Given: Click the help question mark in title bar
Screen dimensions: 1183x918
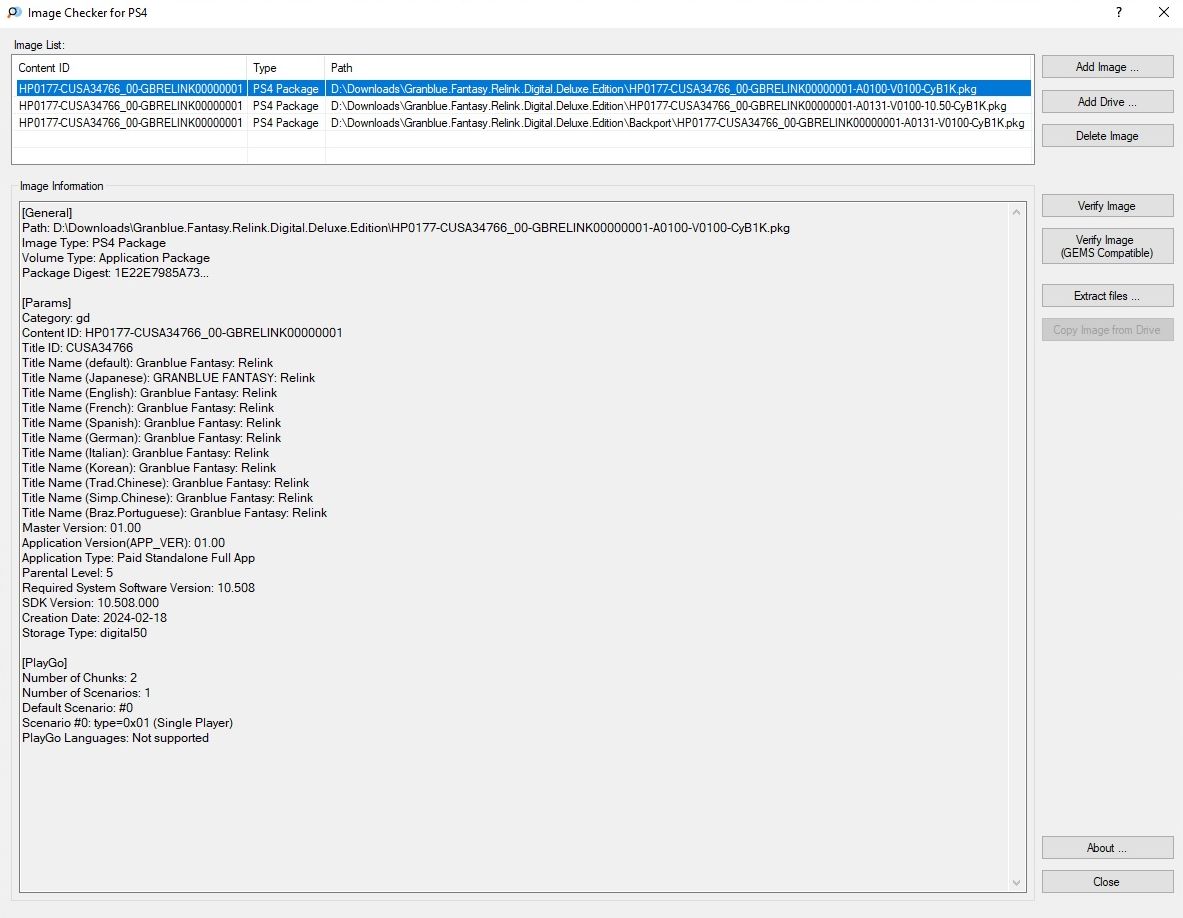Looking at the screenshot, I should [x=1119, y=12].
